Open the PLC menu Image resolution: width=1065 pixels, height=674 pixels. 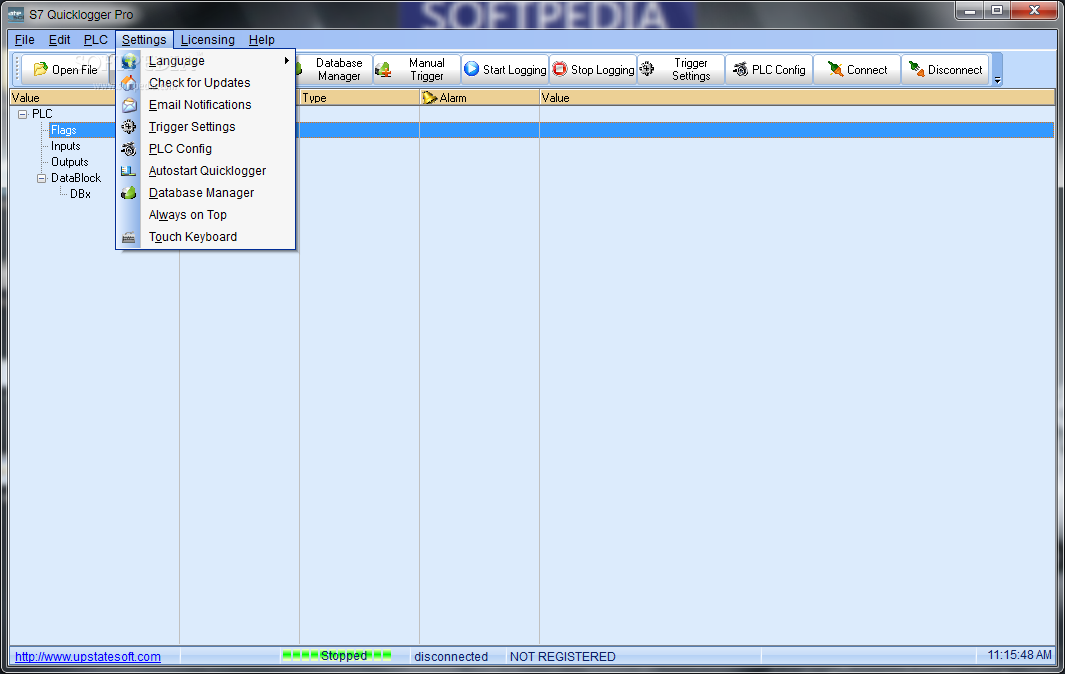pyautogui.click(x=96, y=39)
